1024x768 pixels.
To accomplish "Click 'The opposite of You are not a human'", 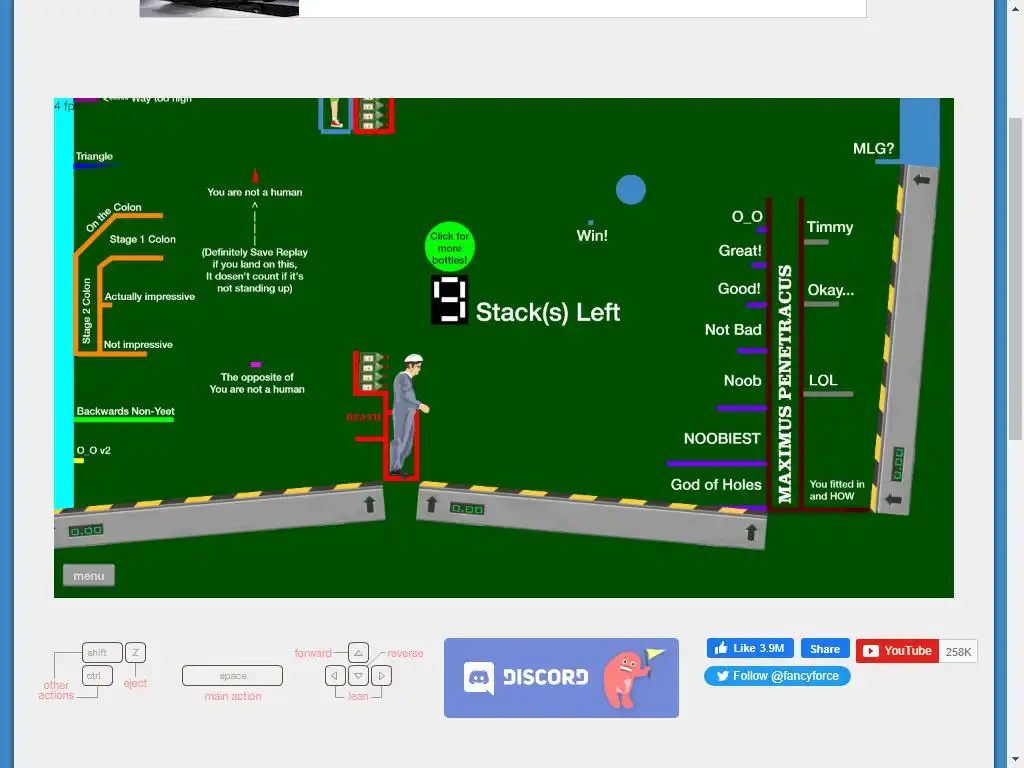I will point(257,383).
